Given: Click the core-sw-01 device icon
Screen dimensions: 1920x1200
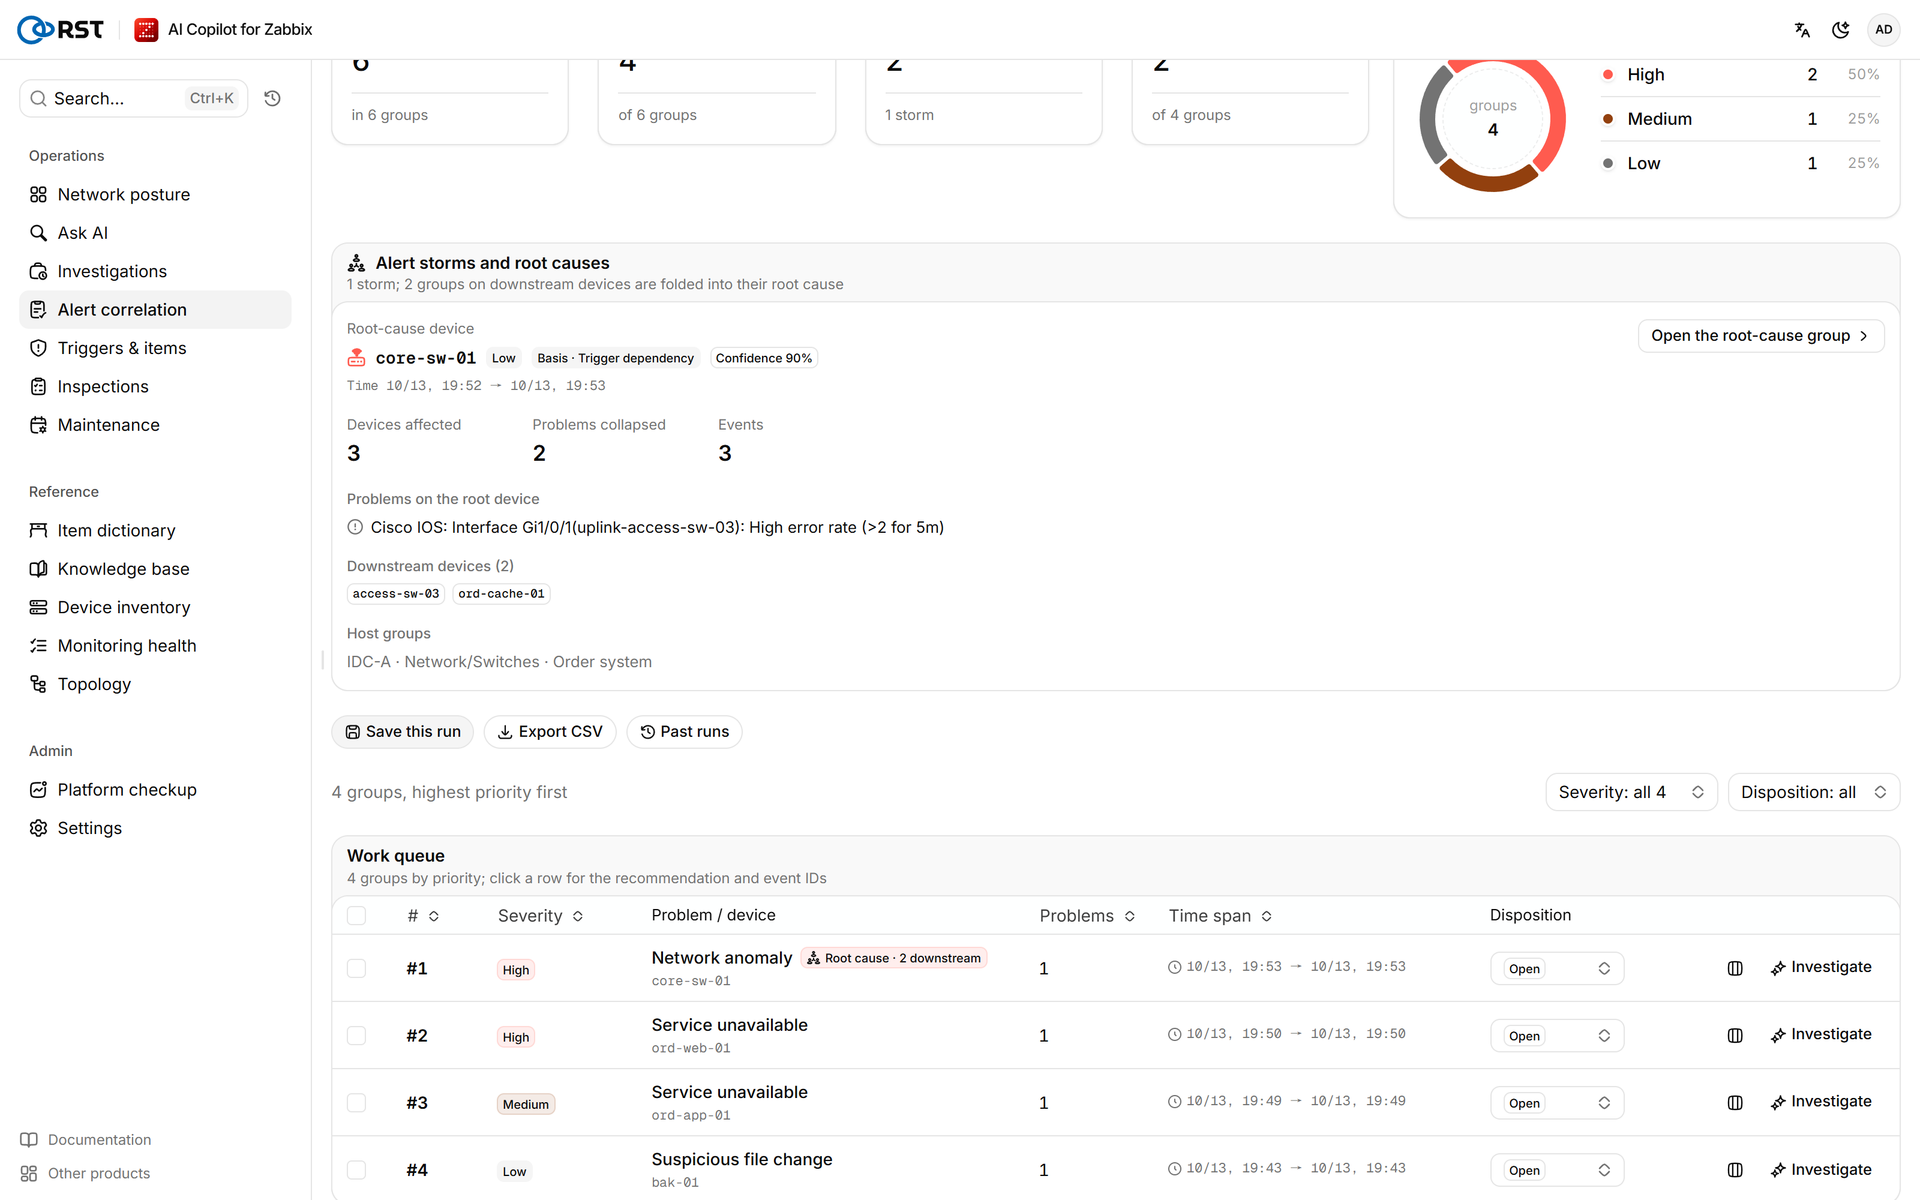Looking at the screenshot, I should [x=356, y=358].
